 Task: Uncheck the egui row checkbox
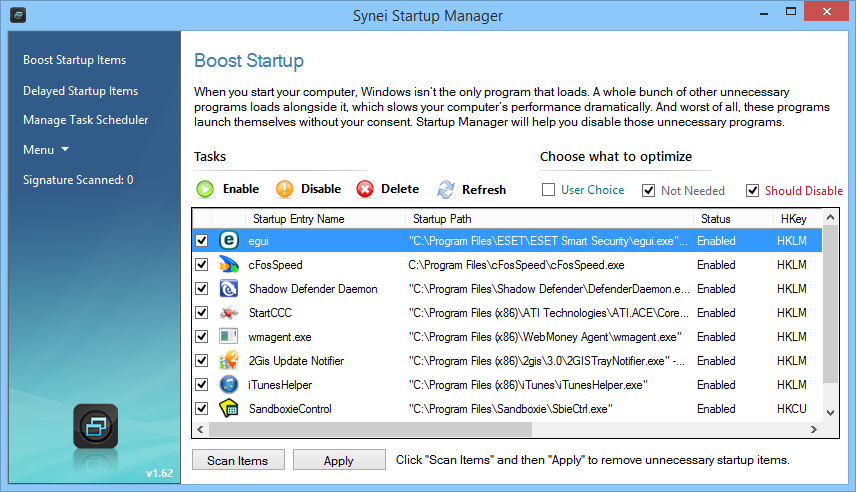click(201, 240)
